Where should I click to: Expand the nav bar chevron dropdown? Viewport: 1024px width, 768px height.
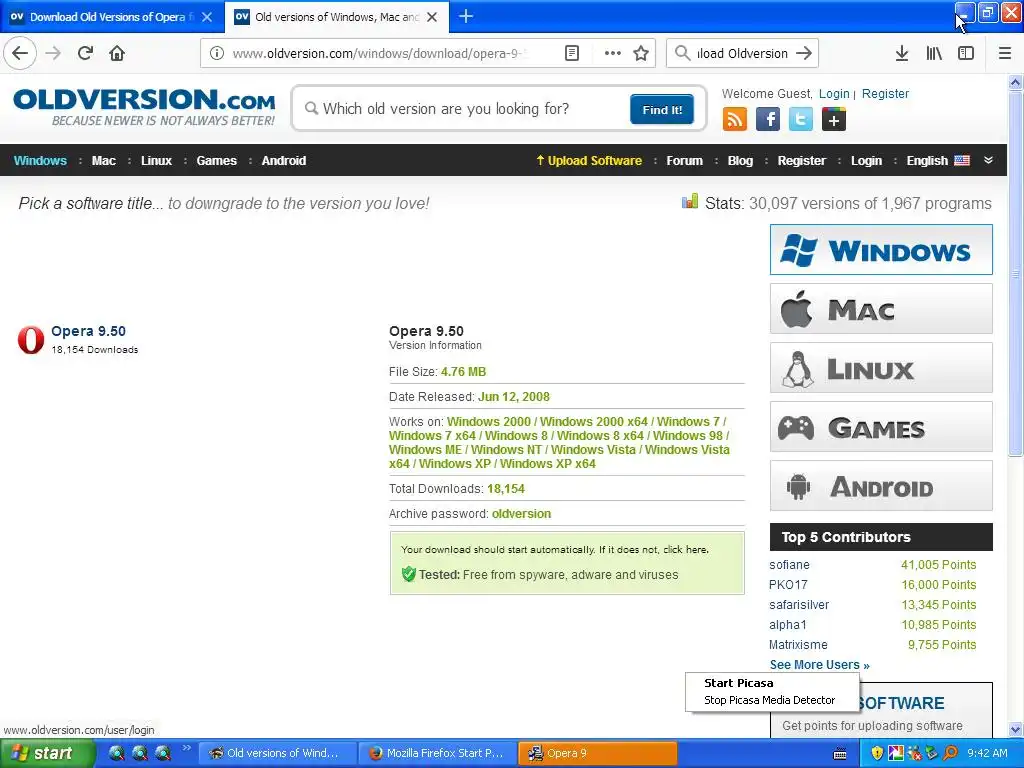click(x=988, y=160)
